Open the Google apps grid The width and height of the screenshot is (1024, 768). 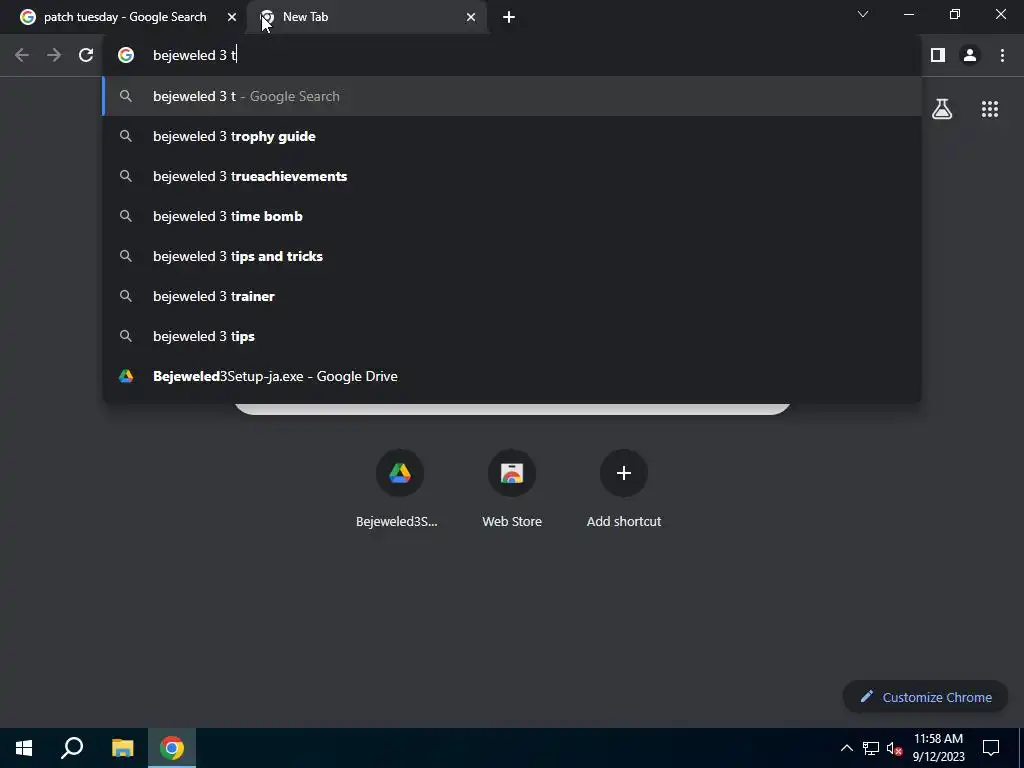point(990,109)
